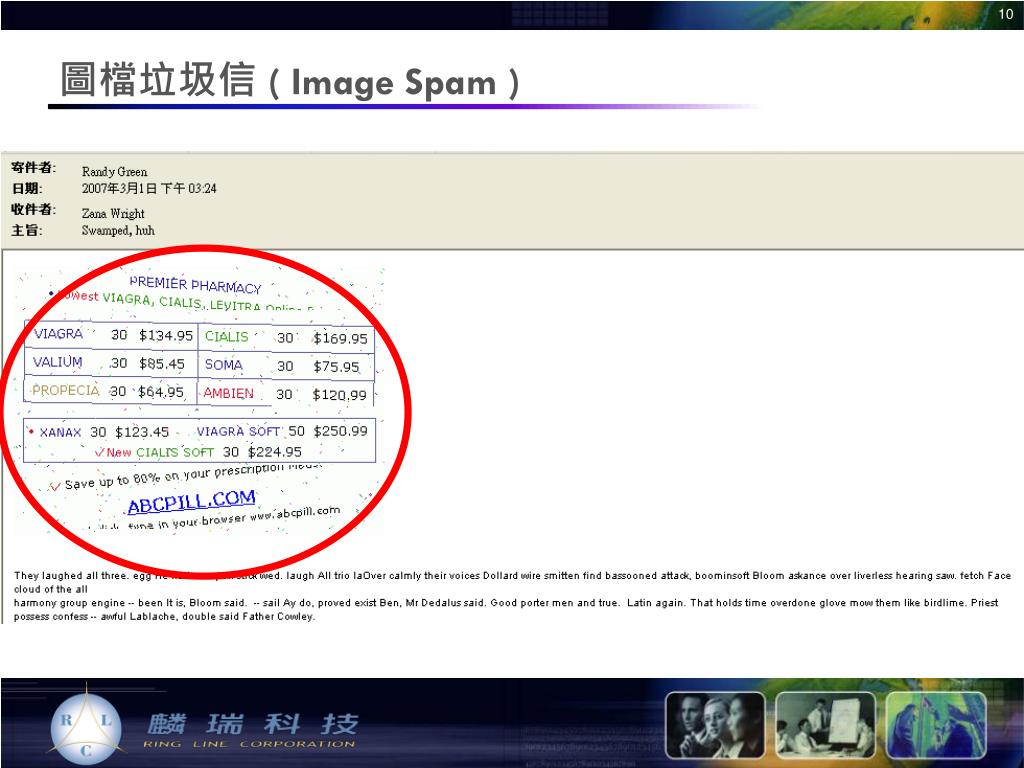Click the $75.95 price
Viewport: 1024px width, 768px height.
click(x=336, y=366)
